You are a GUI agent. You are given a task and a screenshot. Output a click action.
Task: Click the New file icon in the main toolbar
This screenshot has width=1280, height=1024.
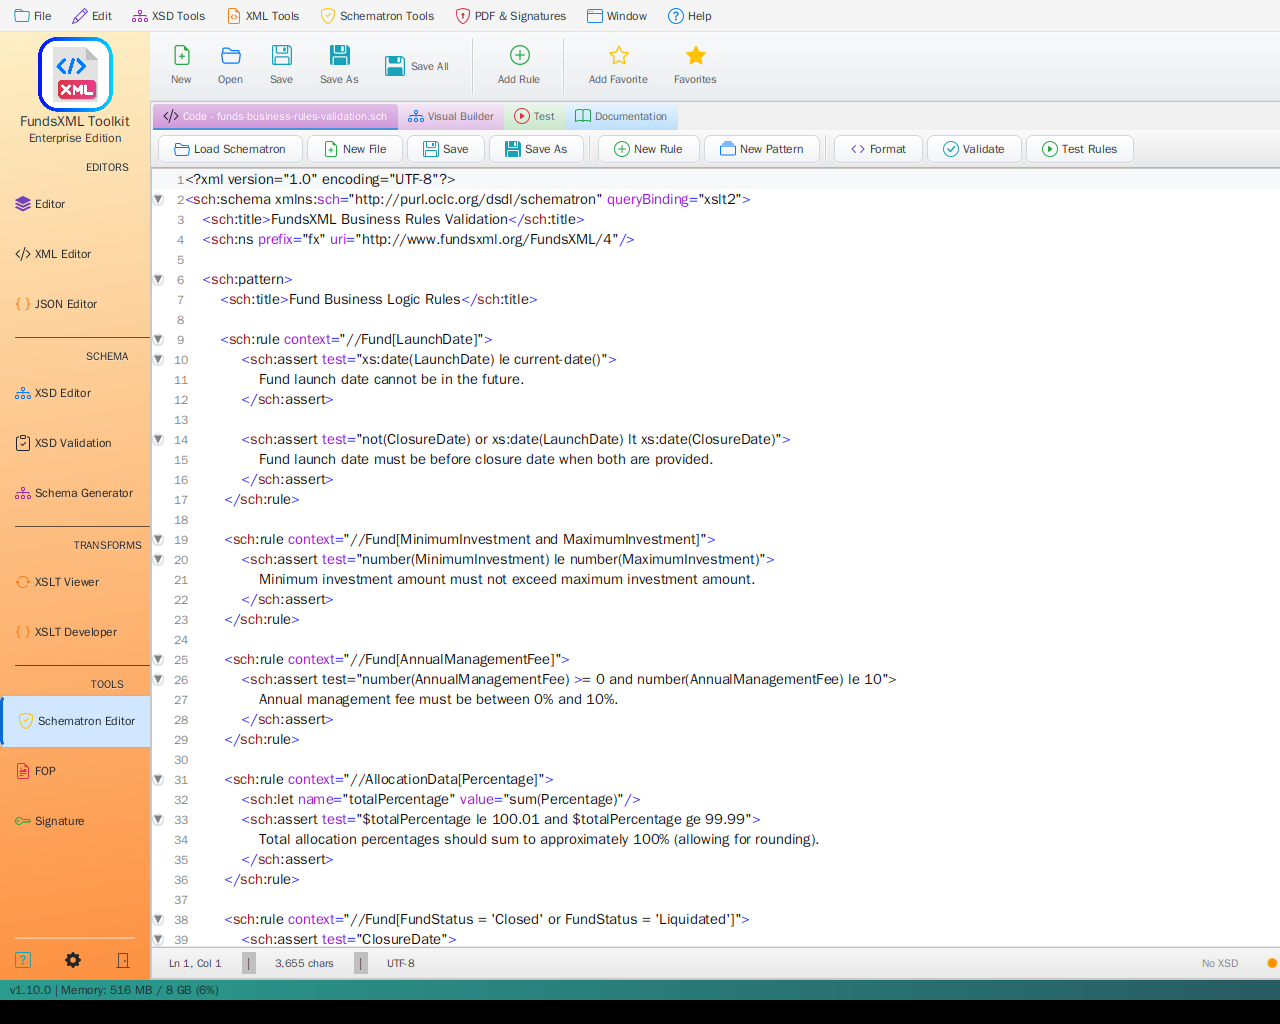[x=181, y=55]
